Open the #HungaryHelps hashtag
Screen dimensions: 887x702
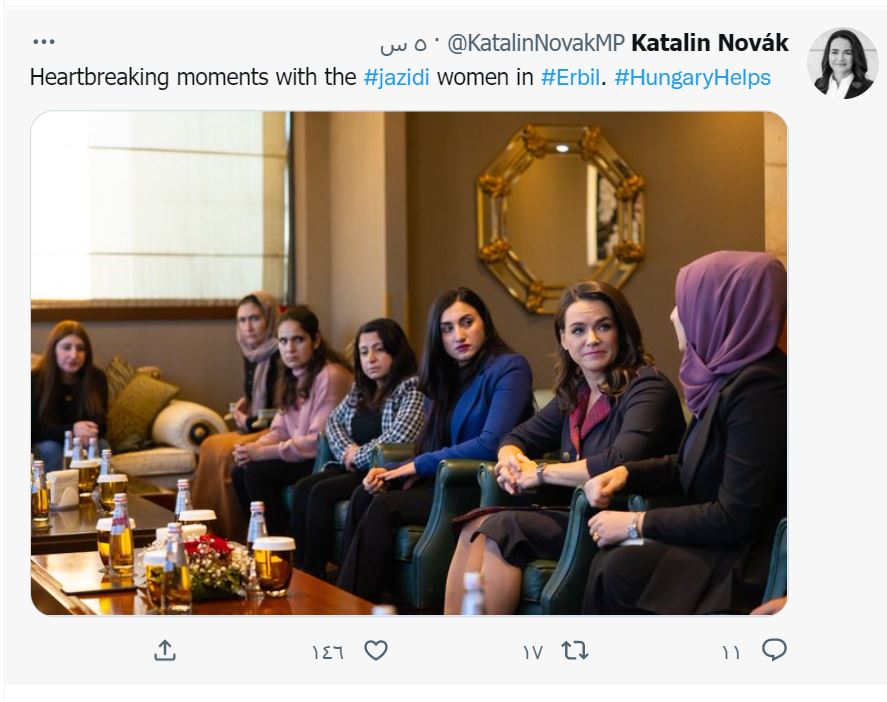tap(692, 77)
